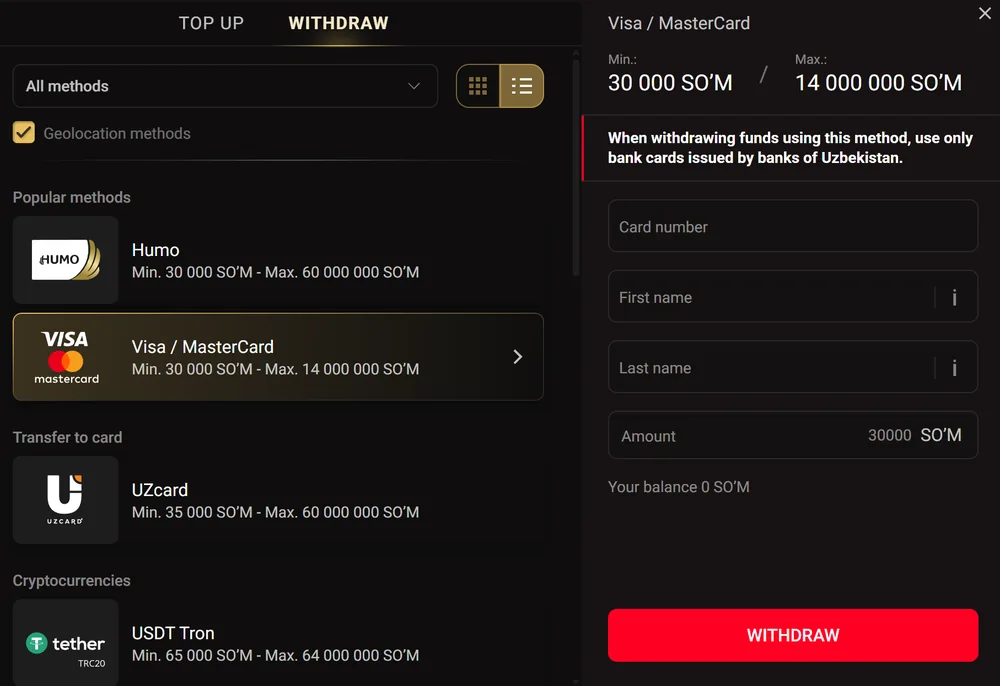This screenshot has width=1000, height=686.
Task: Show First name info tooltip icon
Action: (954, 297)
